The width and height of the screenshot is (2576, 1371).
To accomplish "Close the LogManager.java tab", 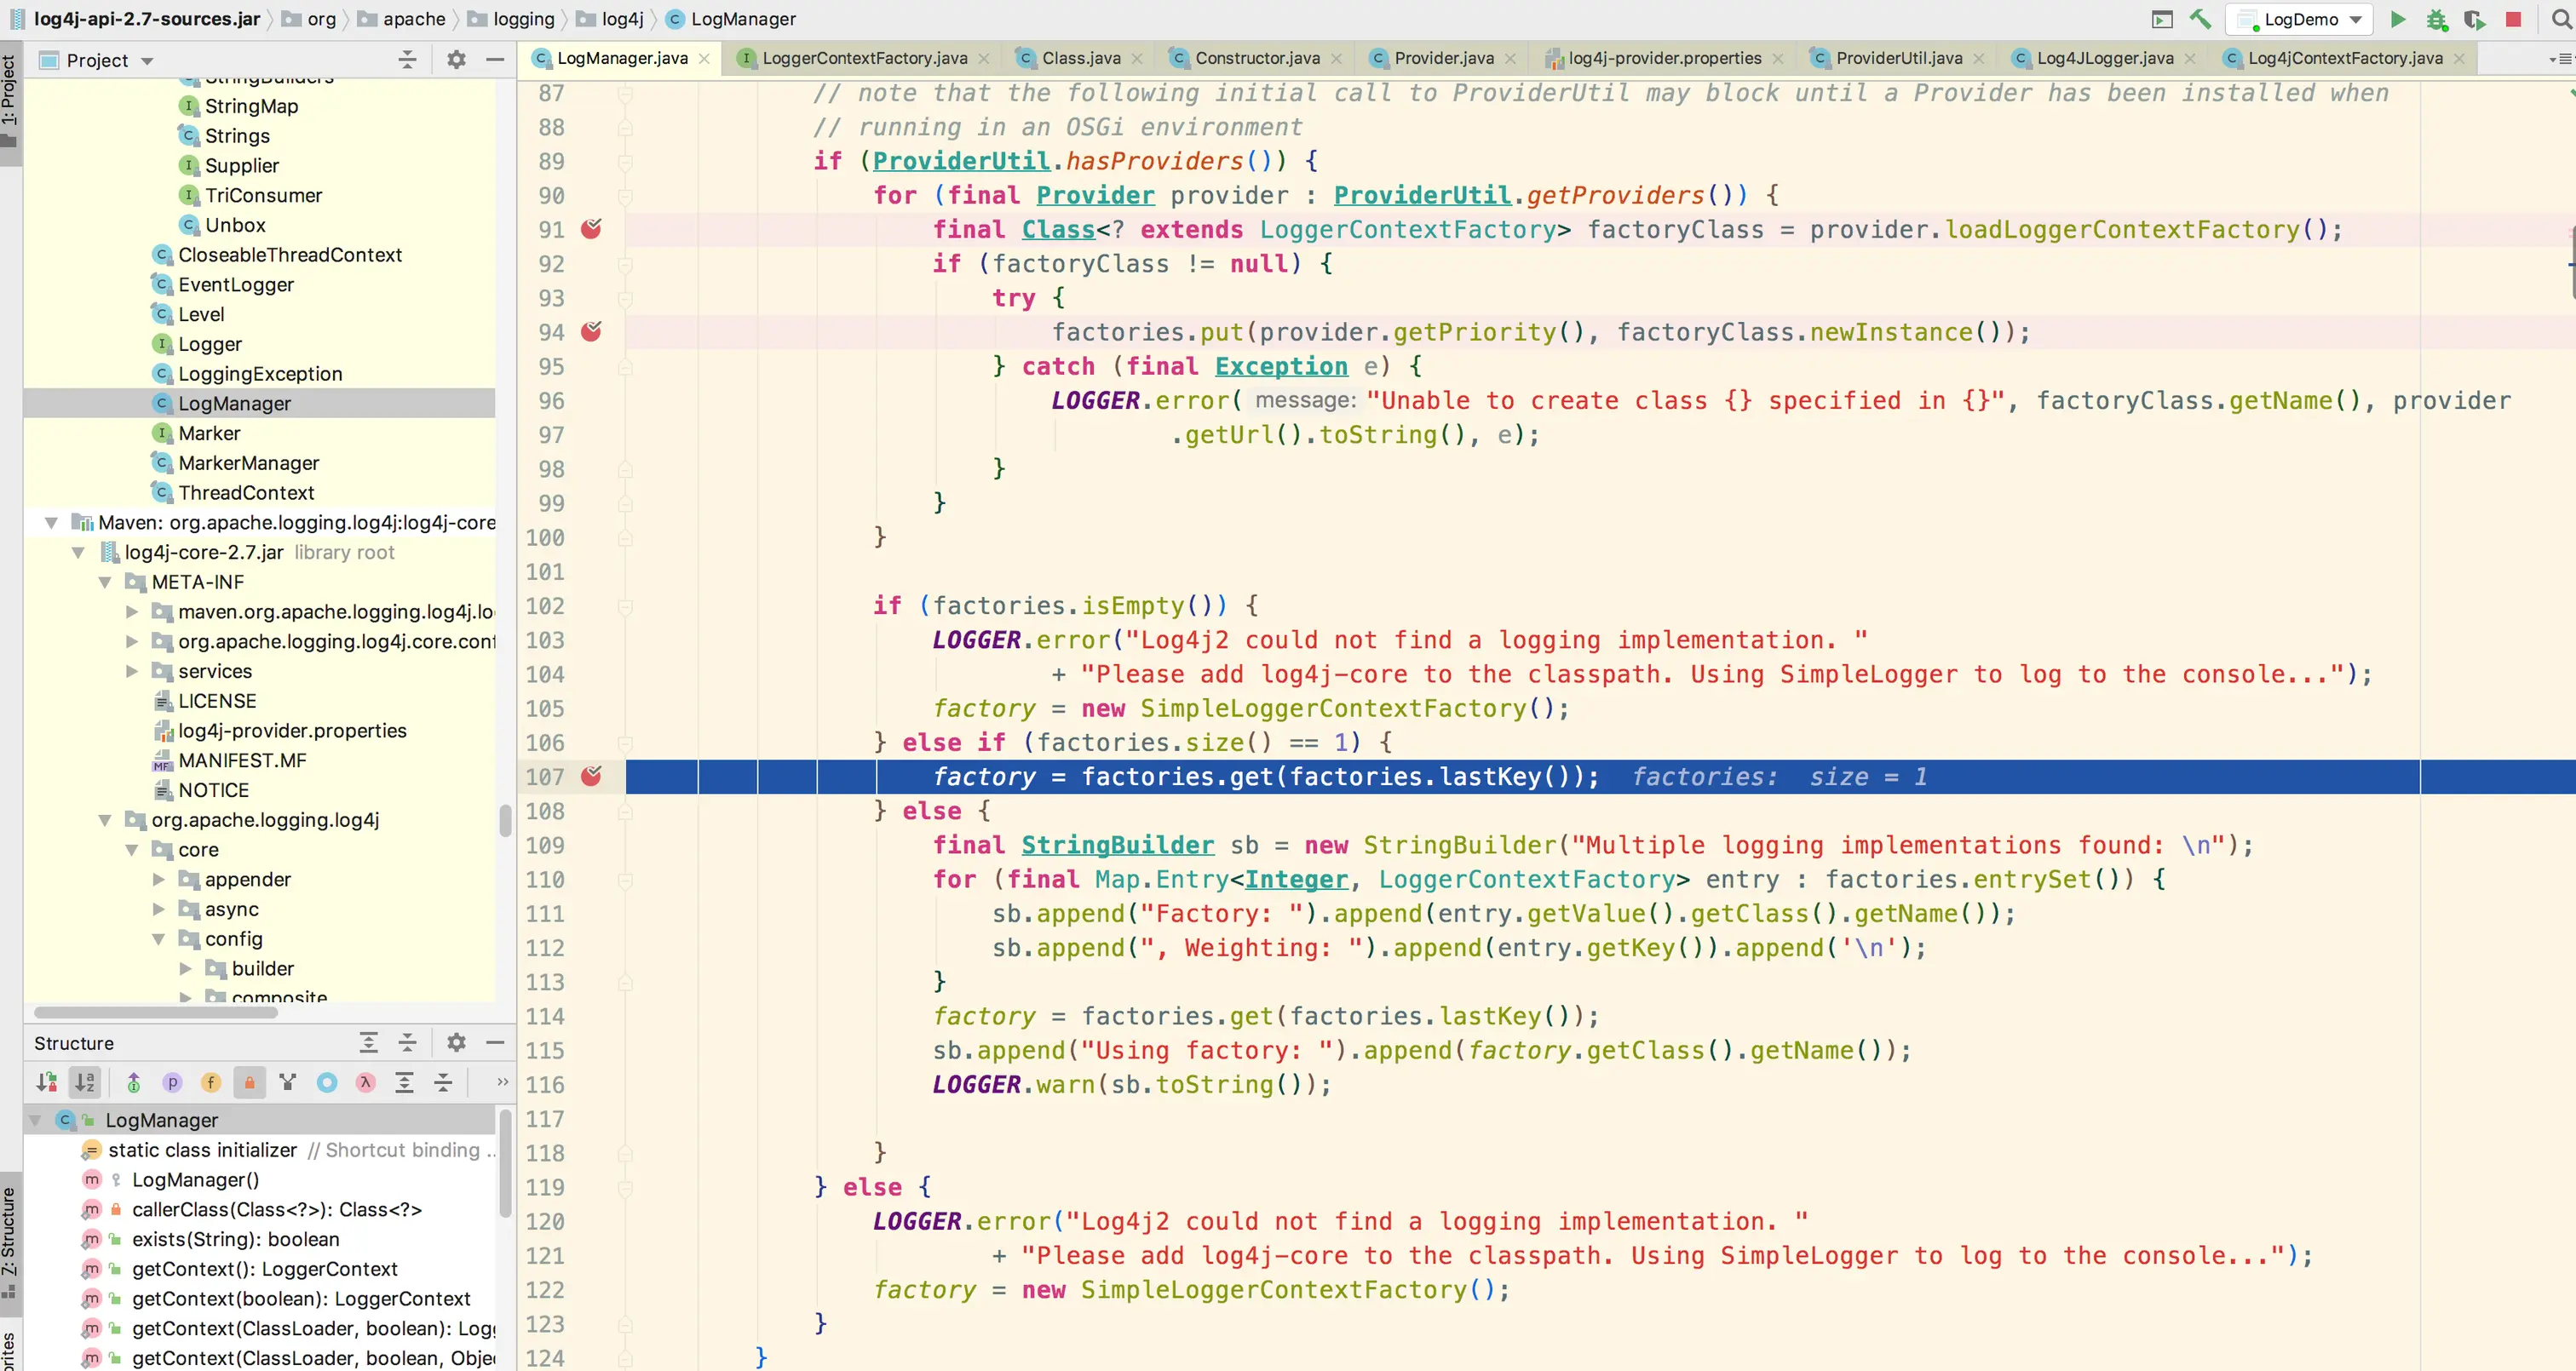I will (704, 58).
